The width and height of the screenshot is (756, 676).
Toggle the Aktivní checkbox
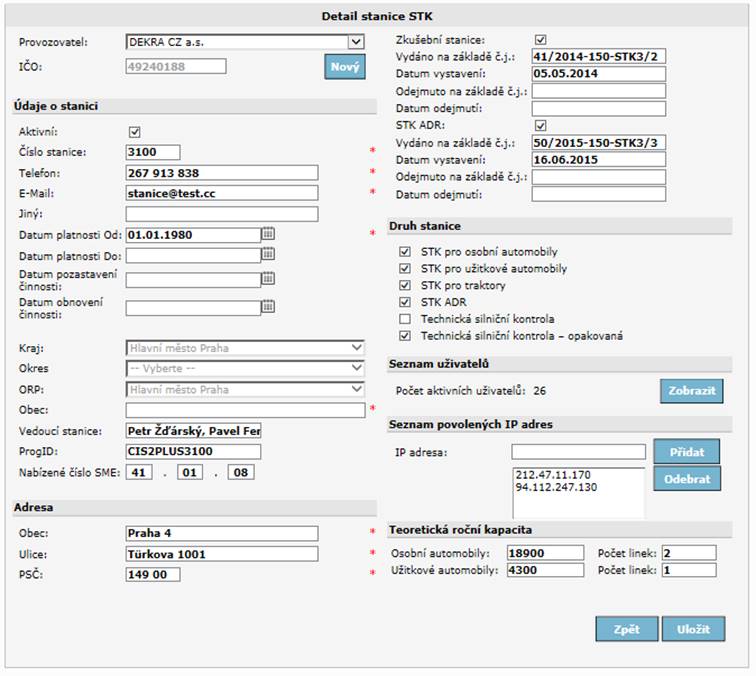click(135, 132)
